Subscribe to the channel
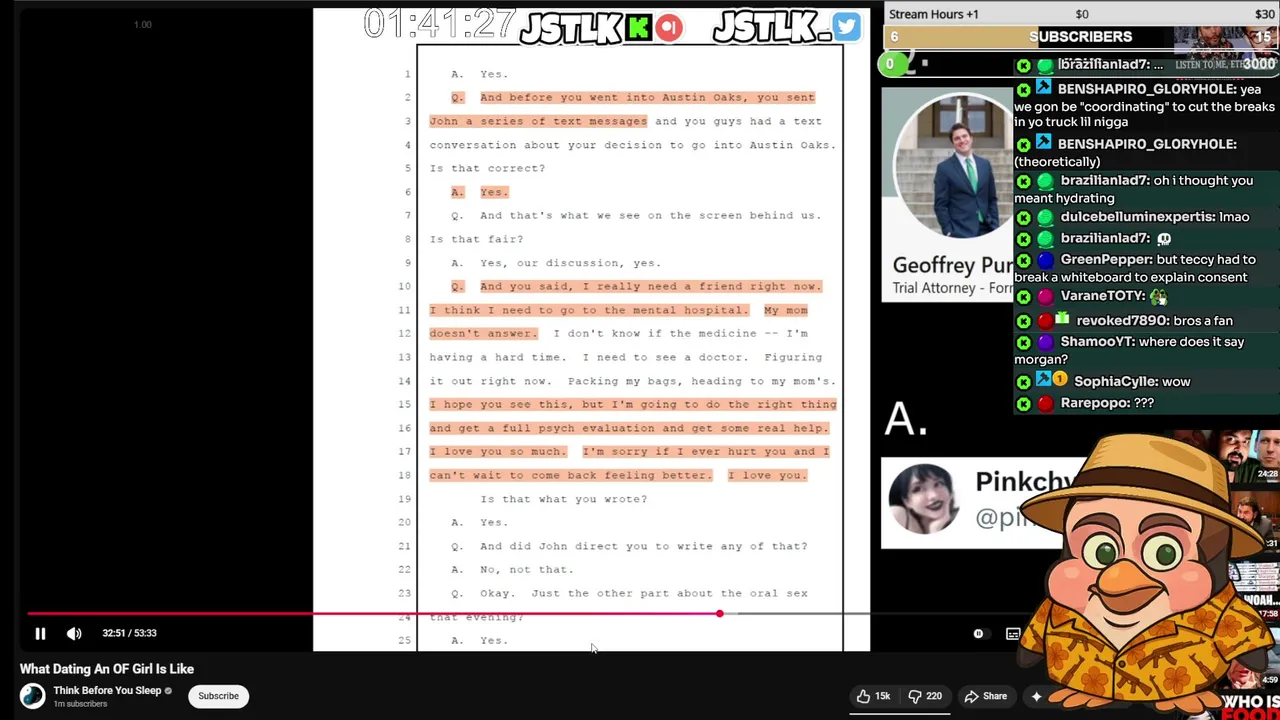 click(x=218, y=696)
